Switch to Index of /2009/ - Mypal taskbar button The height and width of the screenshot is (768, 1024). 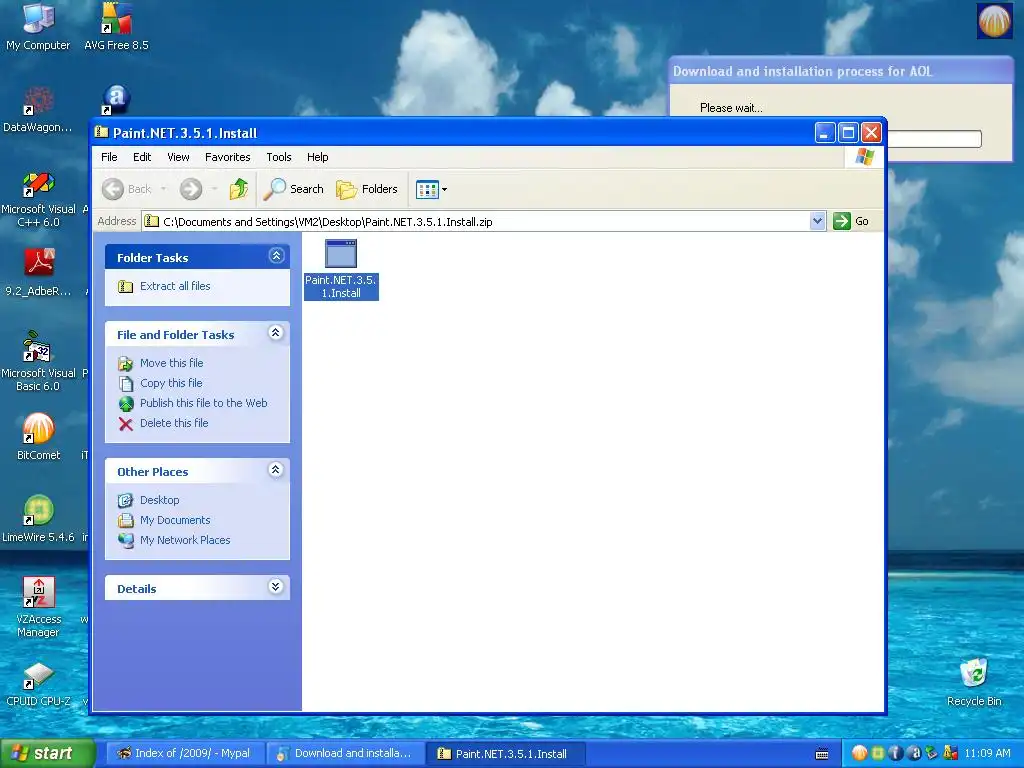184,753
